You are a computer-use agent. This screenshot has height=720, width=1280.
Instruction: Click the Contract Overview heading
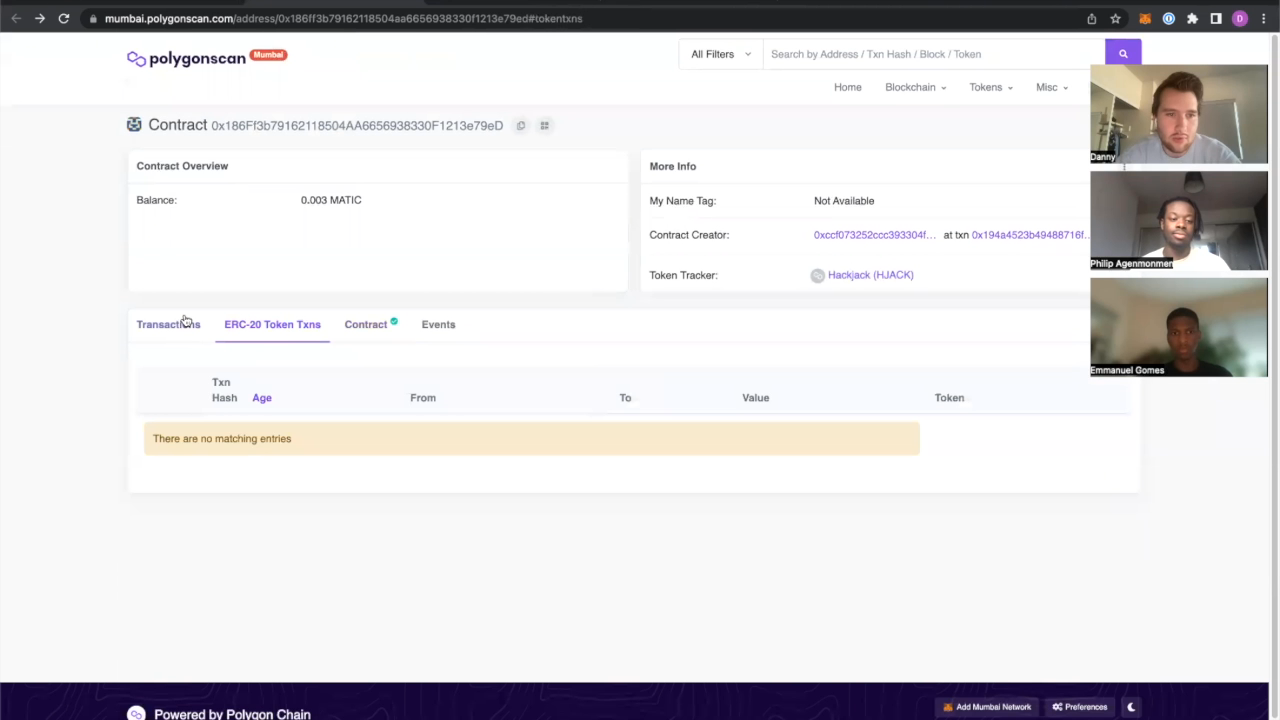tap(182, 166)
